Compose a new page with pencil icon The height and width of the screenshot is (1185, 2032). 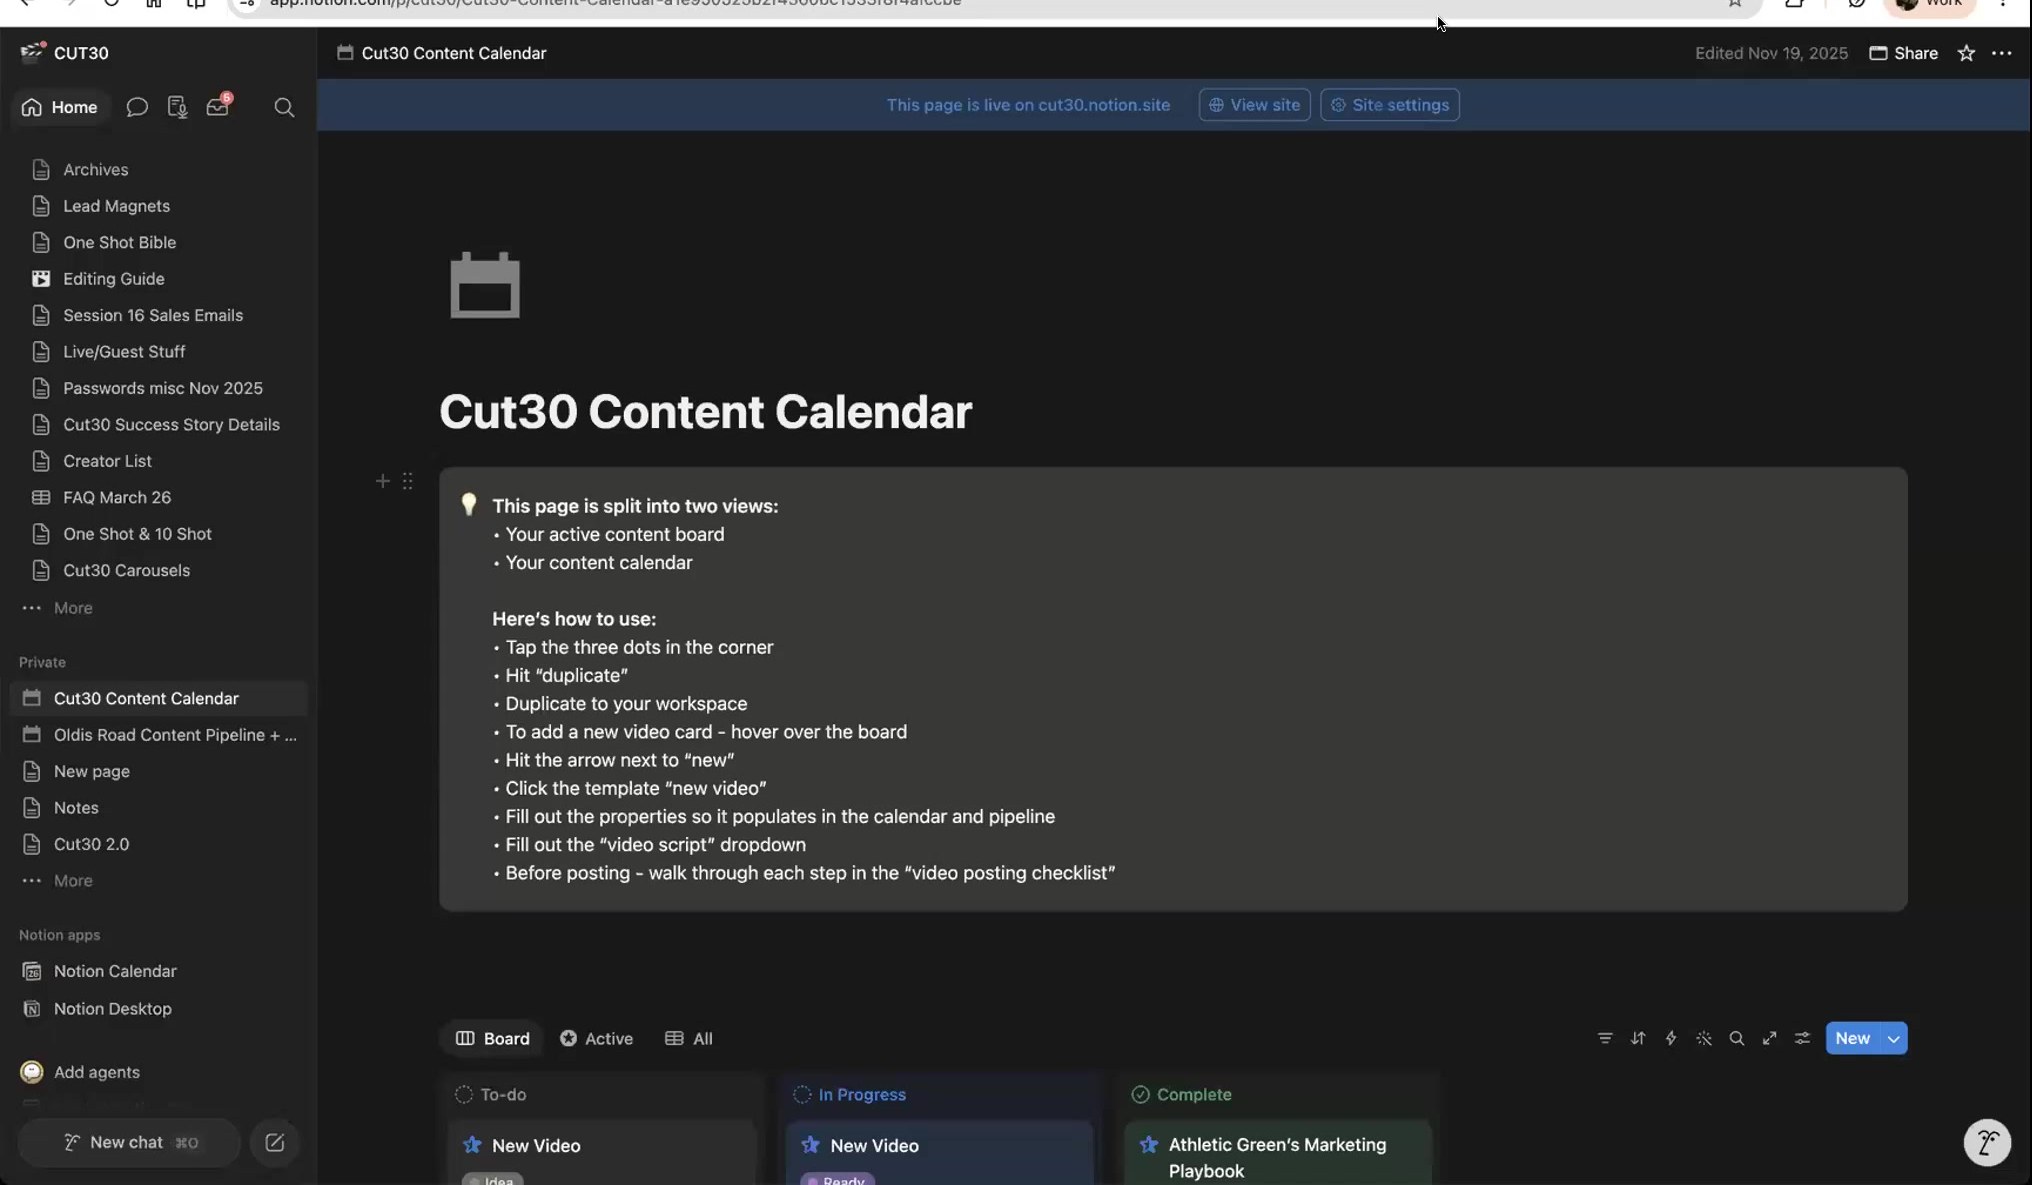(275, 1142)
